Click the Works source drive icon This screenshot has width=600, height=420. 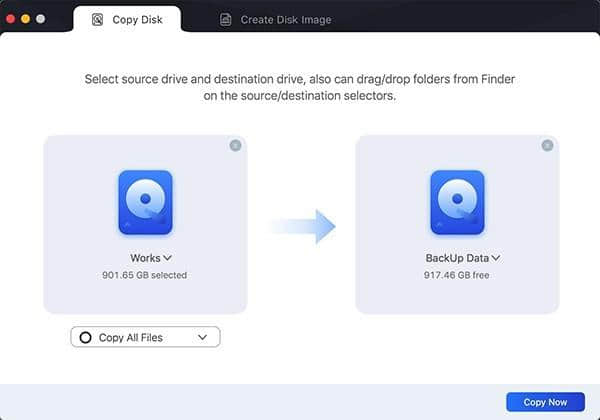point(145,203)
